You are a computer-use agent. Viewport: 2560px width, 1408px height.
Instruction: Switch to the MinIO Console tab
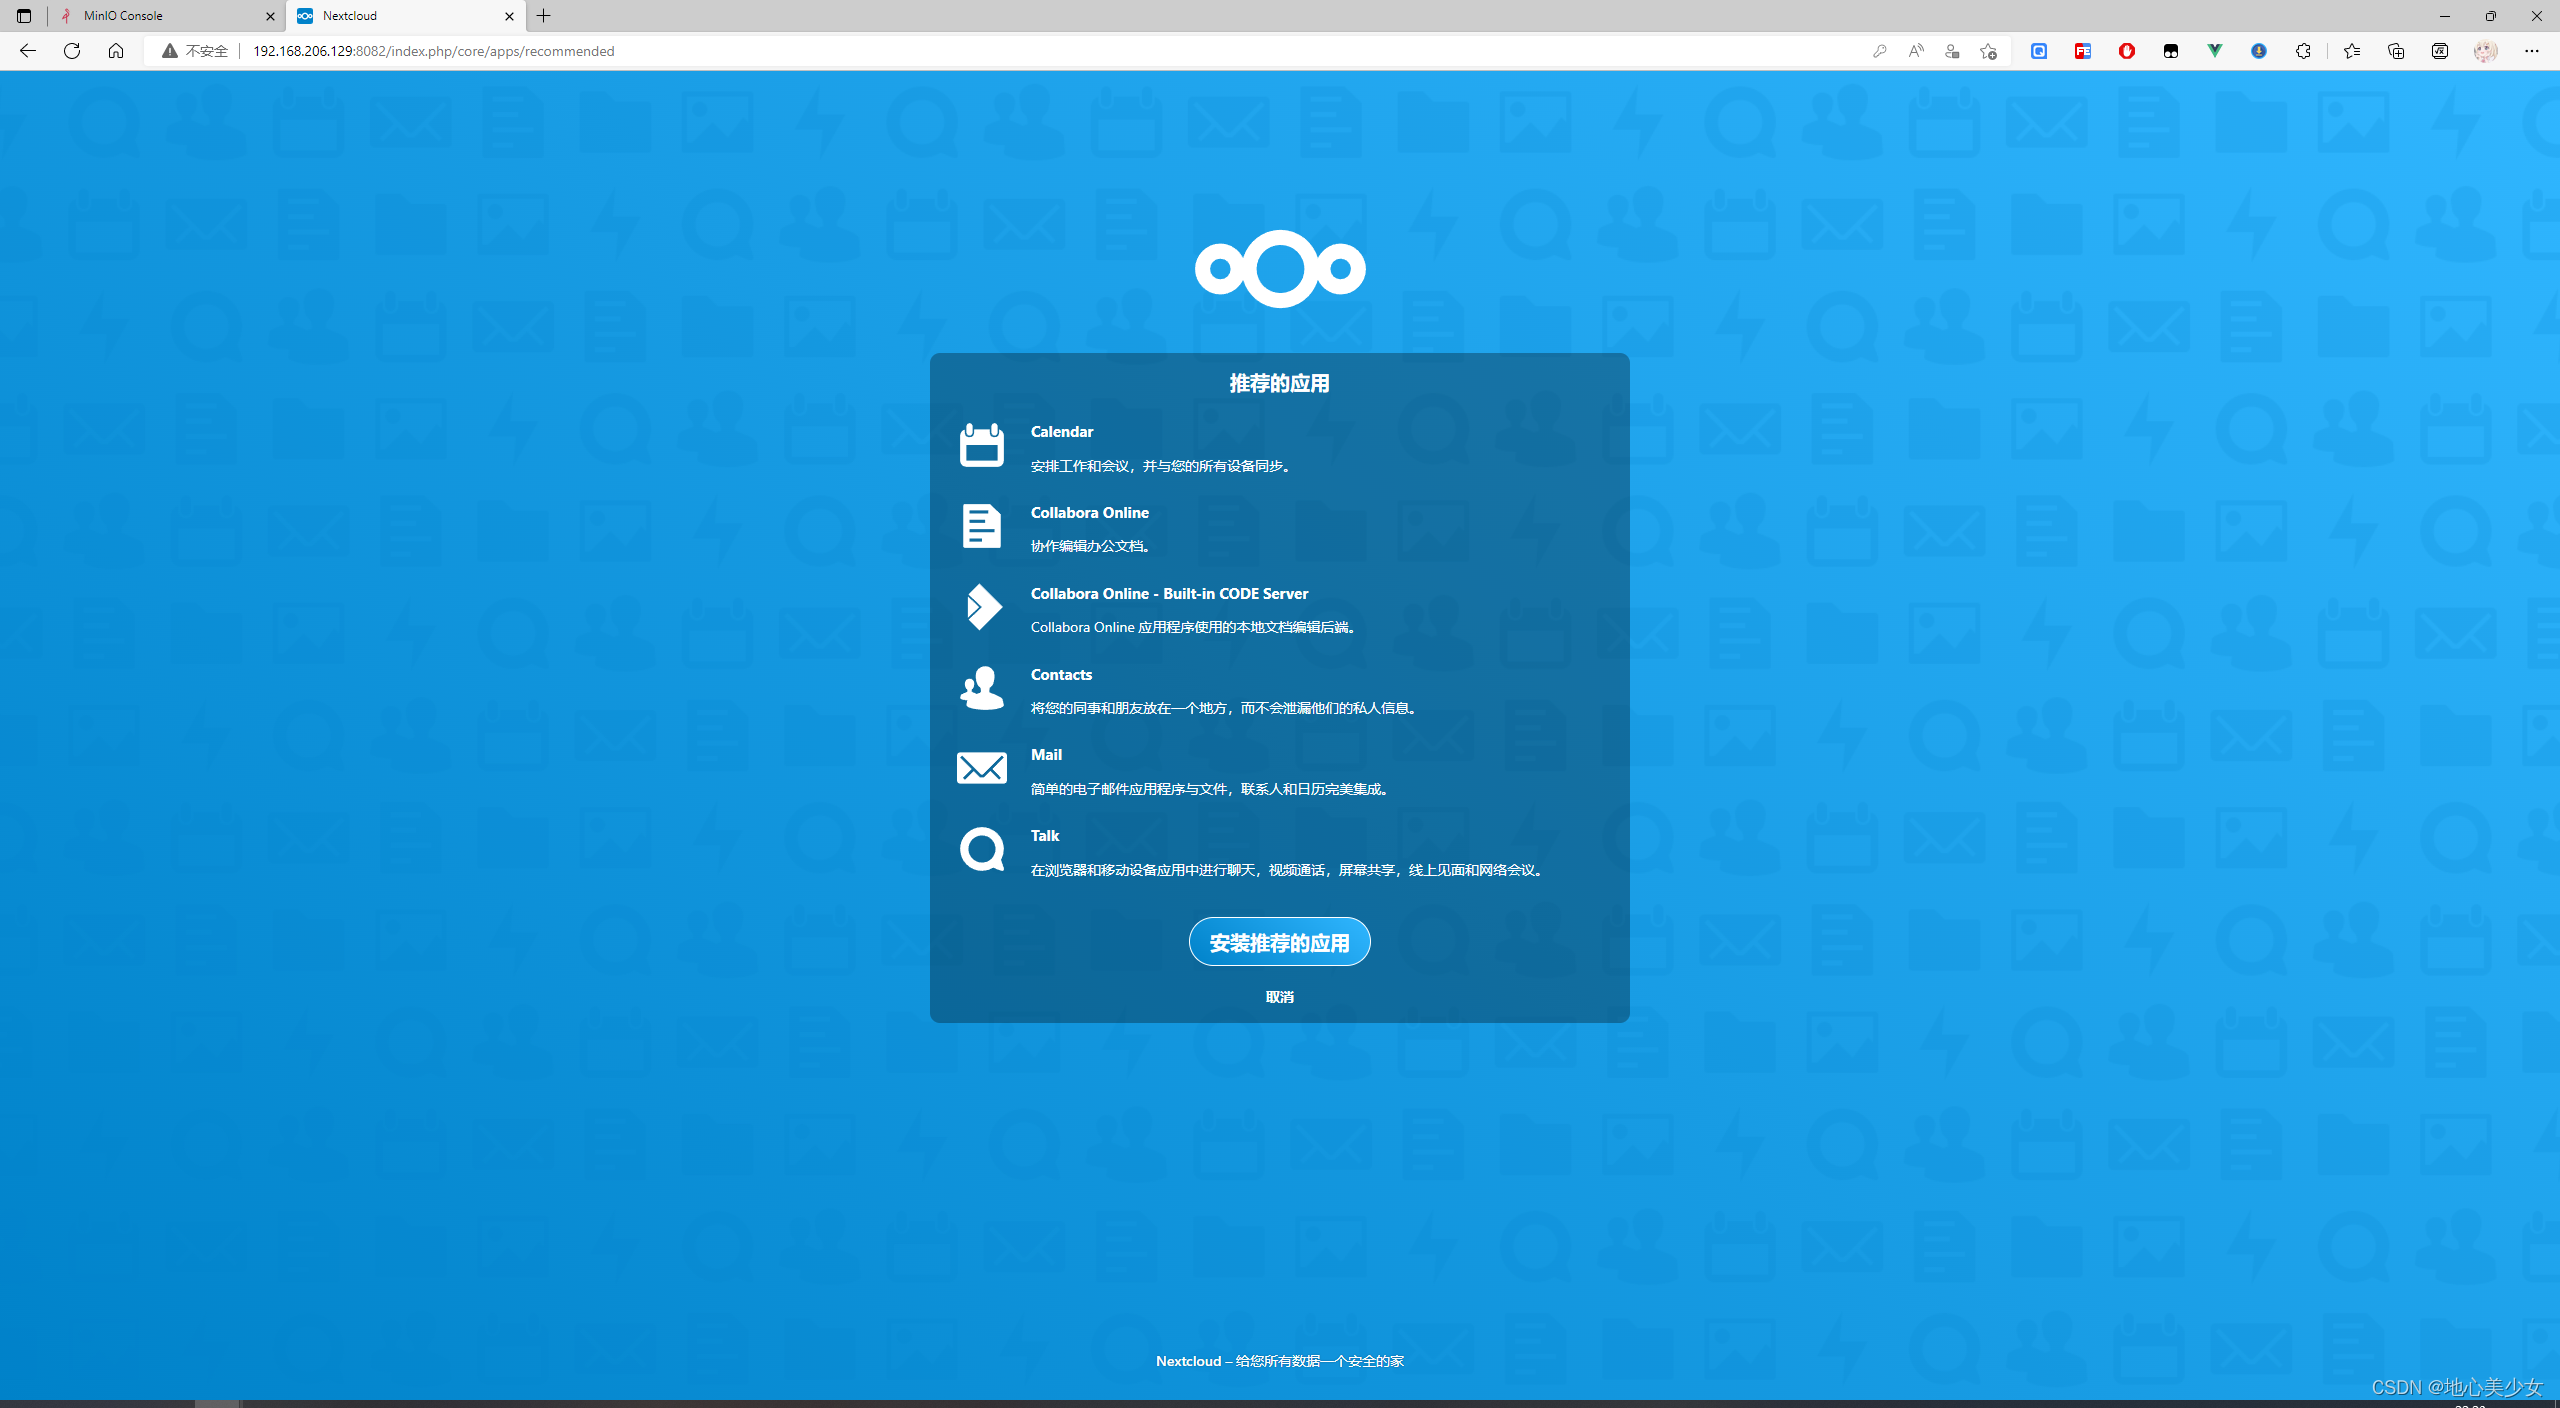(160, 16)
